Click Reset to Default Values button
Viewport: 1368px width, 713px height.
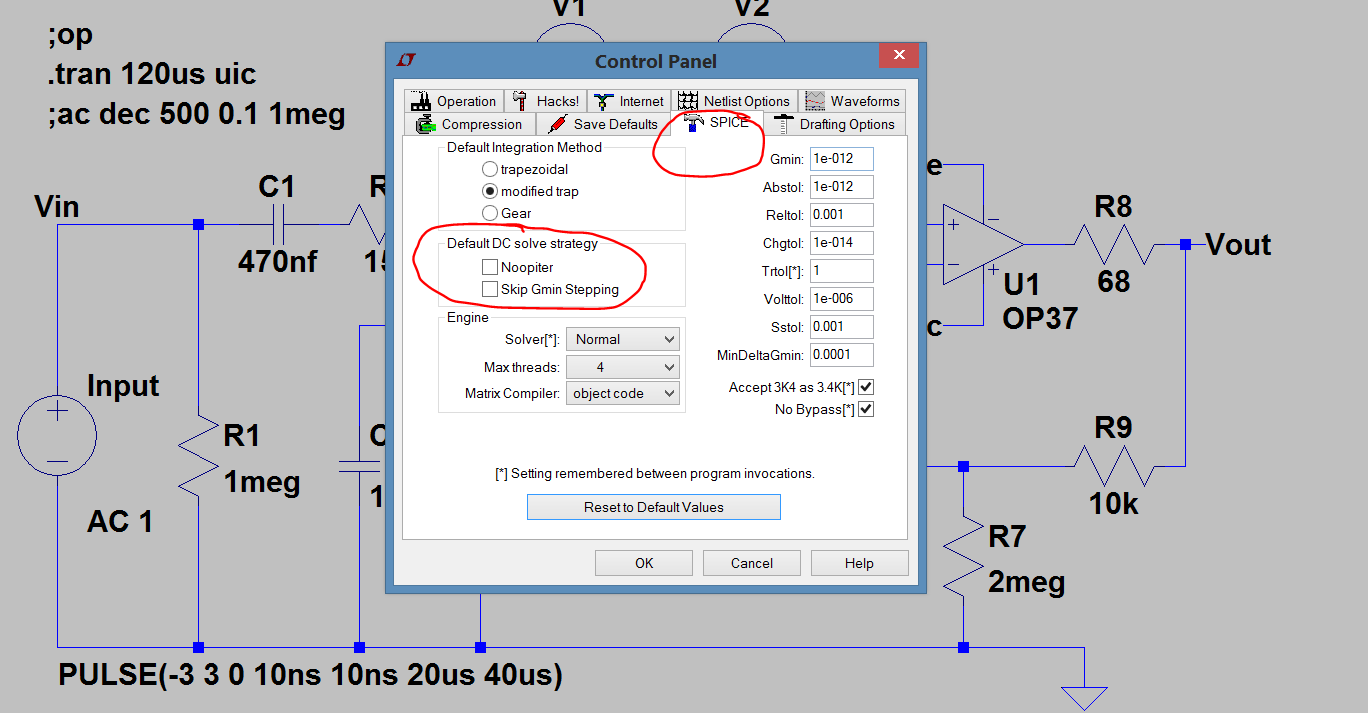click(654, 507)
